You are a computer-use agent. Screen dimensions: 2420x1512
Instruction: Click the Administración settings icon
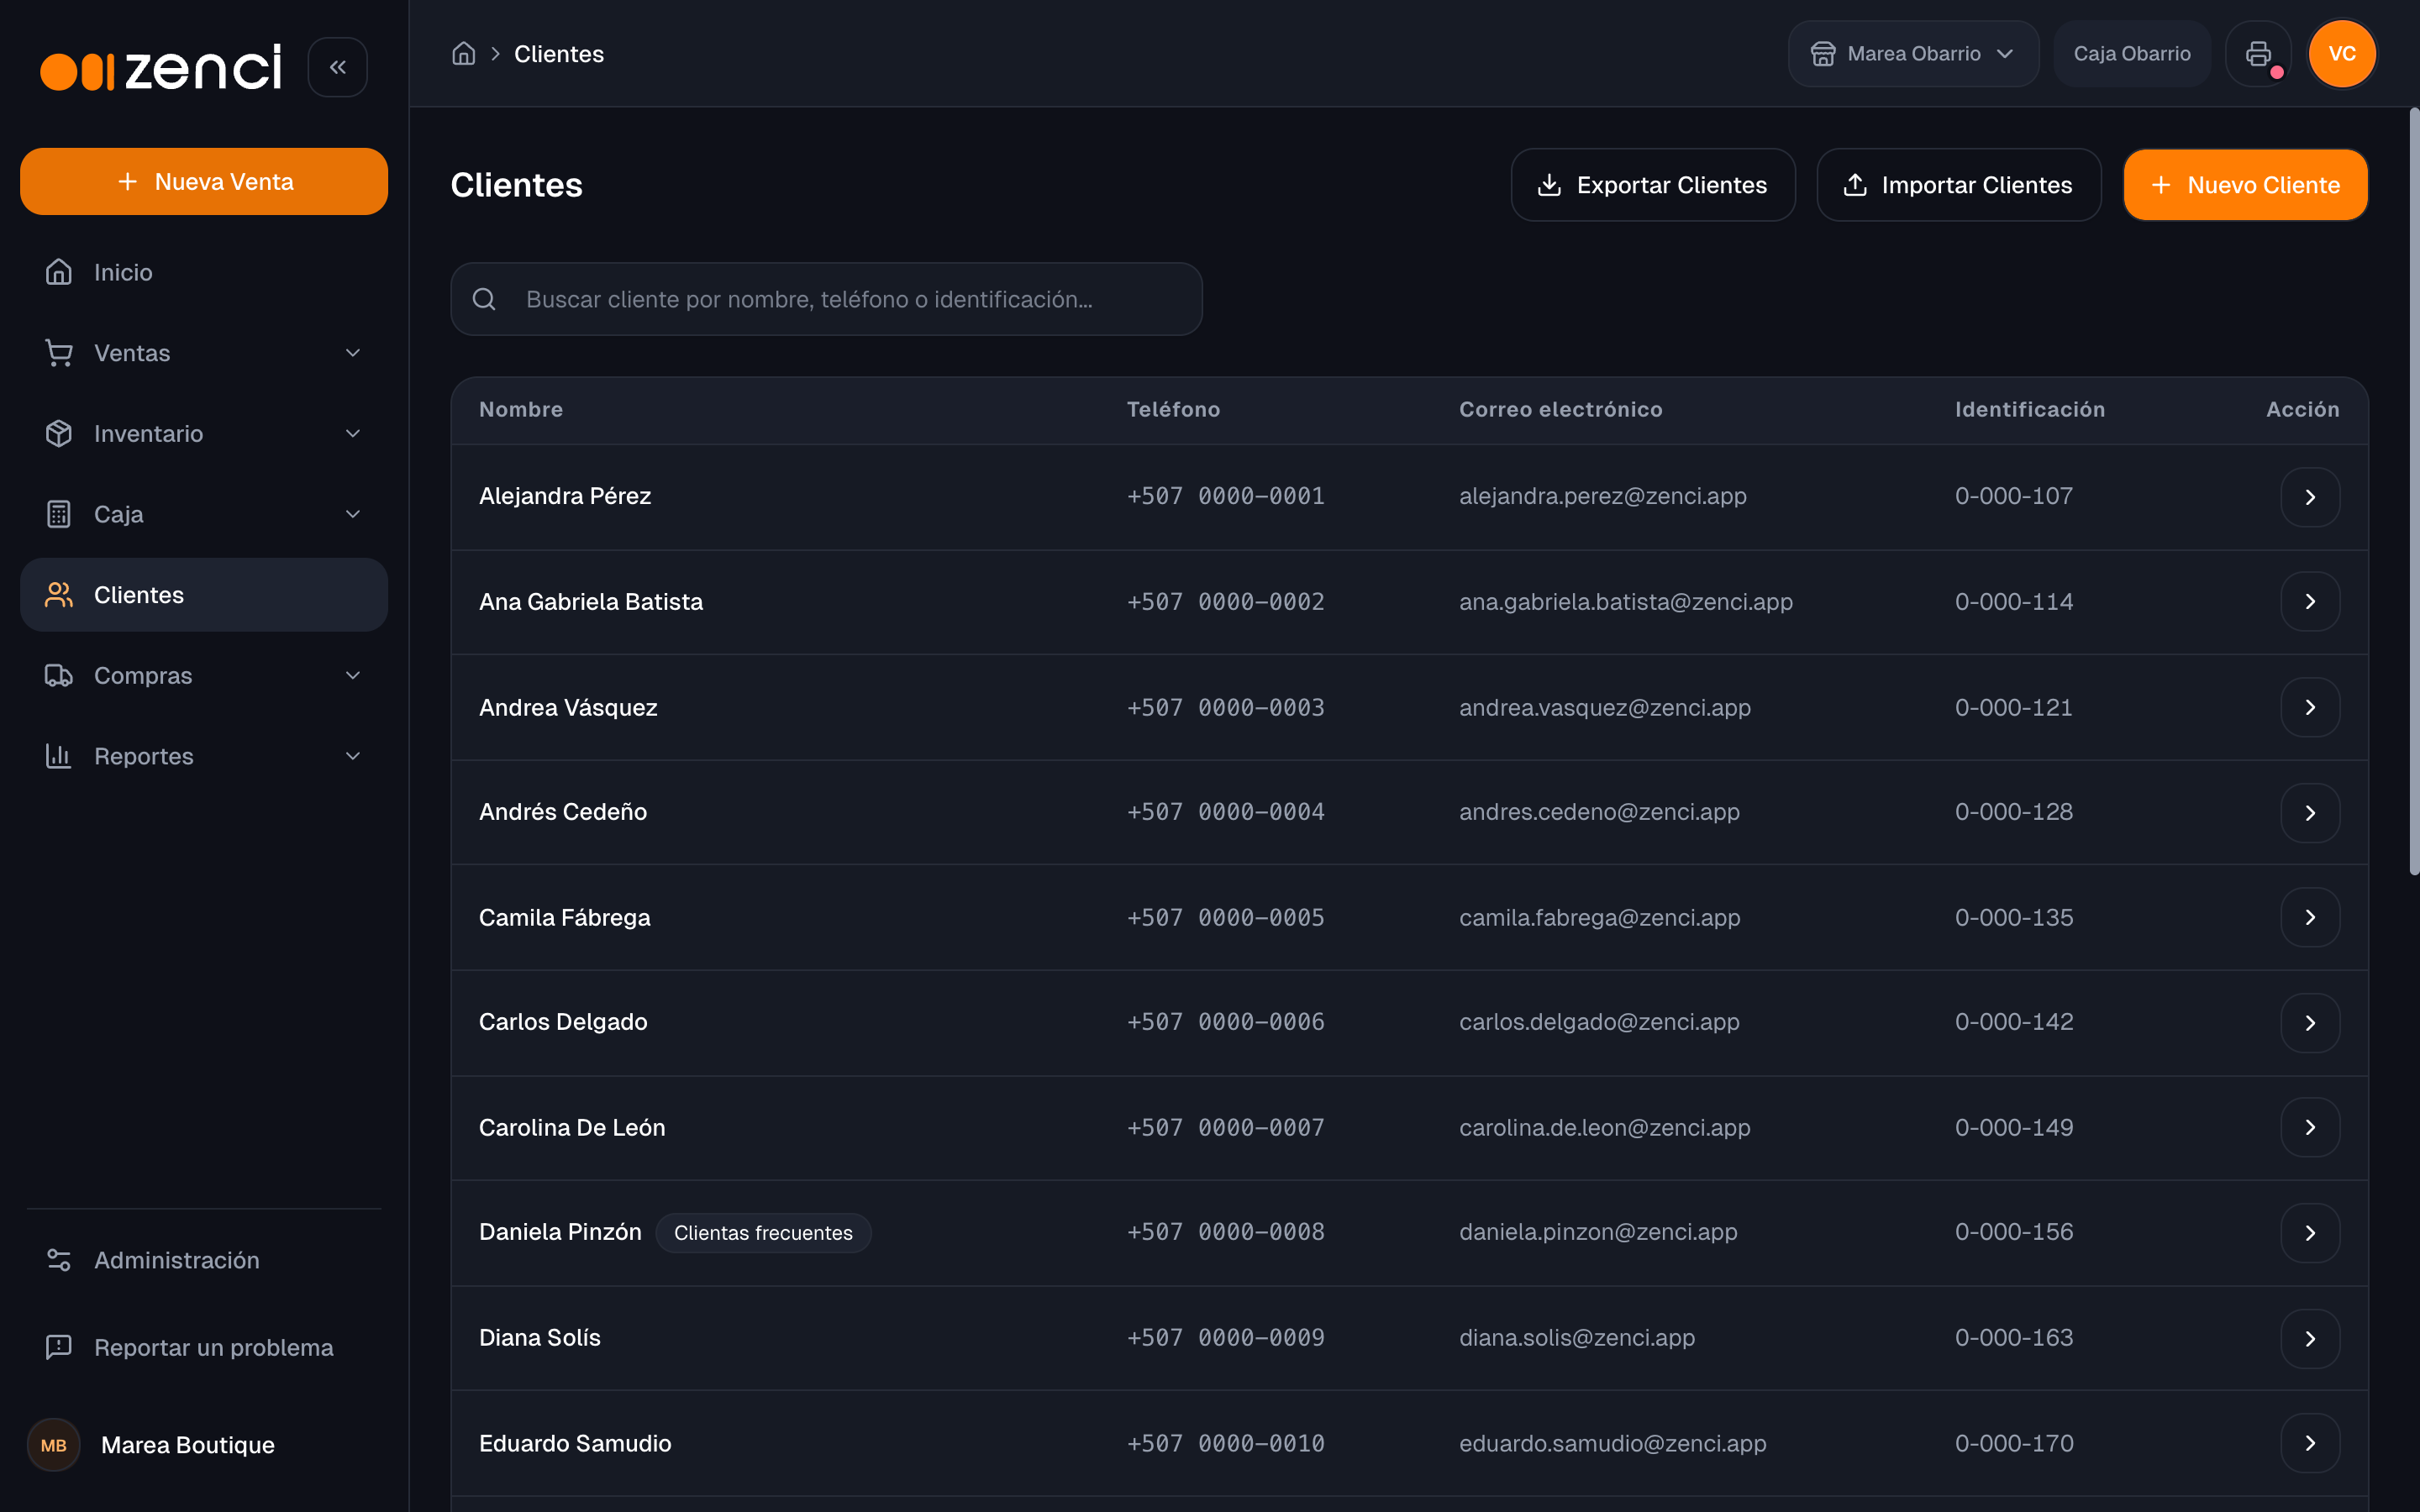[59, 1260]
